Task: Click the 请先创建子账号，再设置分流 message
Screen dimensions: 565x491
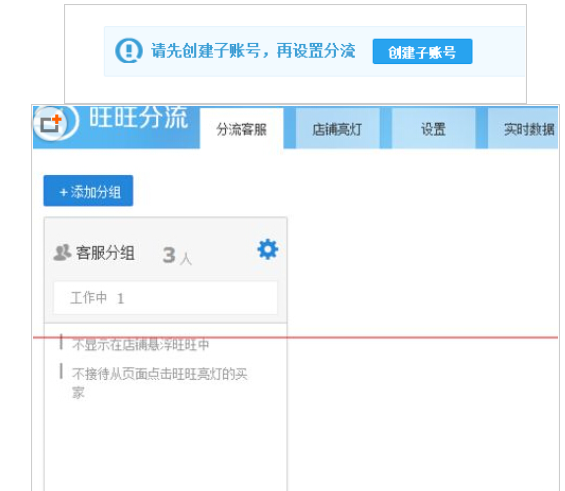Action: [x=253, y=50]
